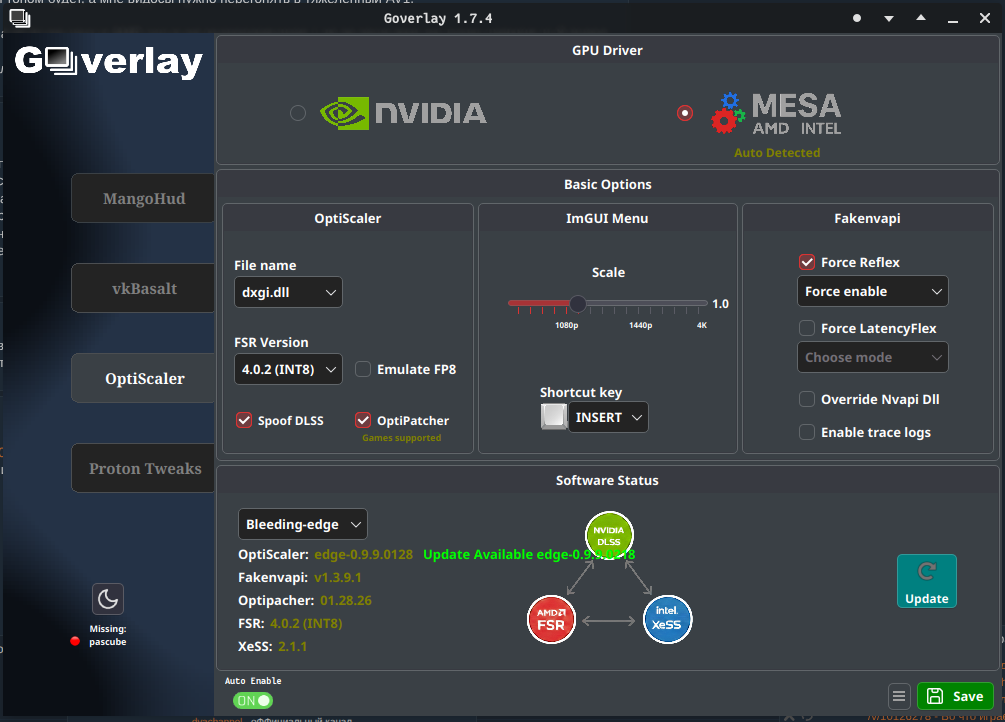The image size is (1005, 722).
Task: Click the MESA AMD Intel logo
Action: coord(776,113)
